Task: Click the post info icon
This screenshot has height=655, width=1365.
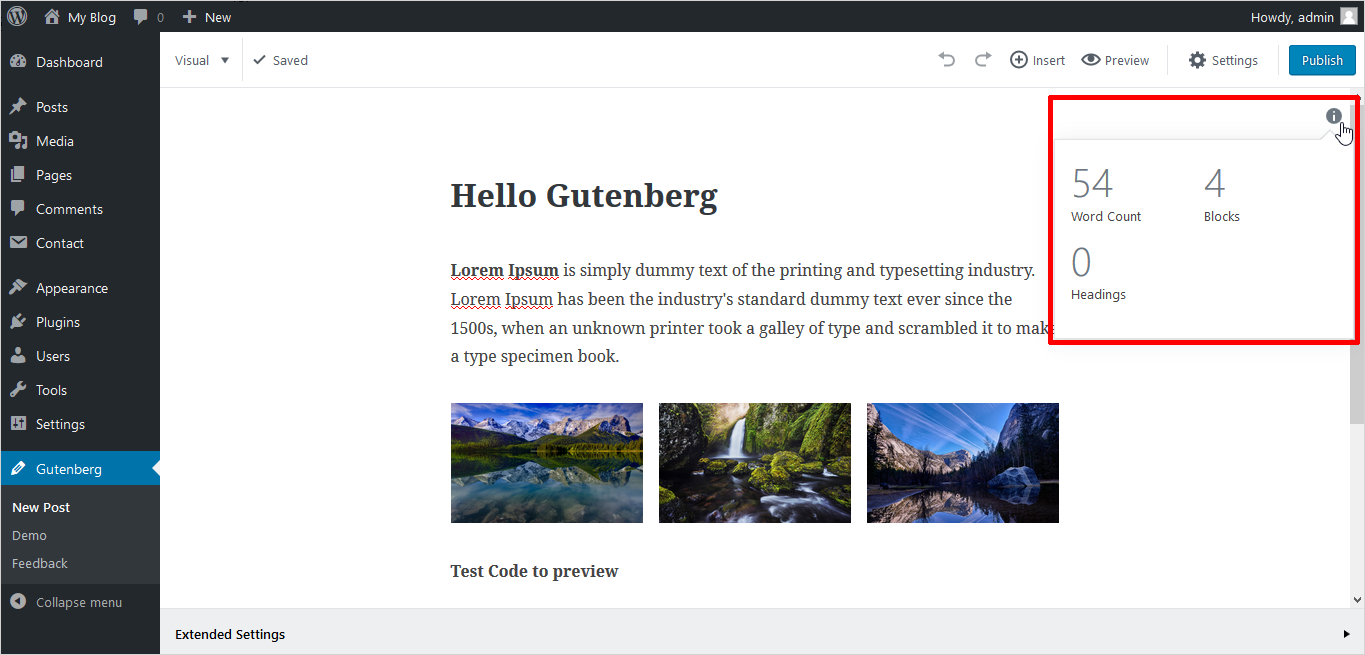Action: [x=1334, y=116]
